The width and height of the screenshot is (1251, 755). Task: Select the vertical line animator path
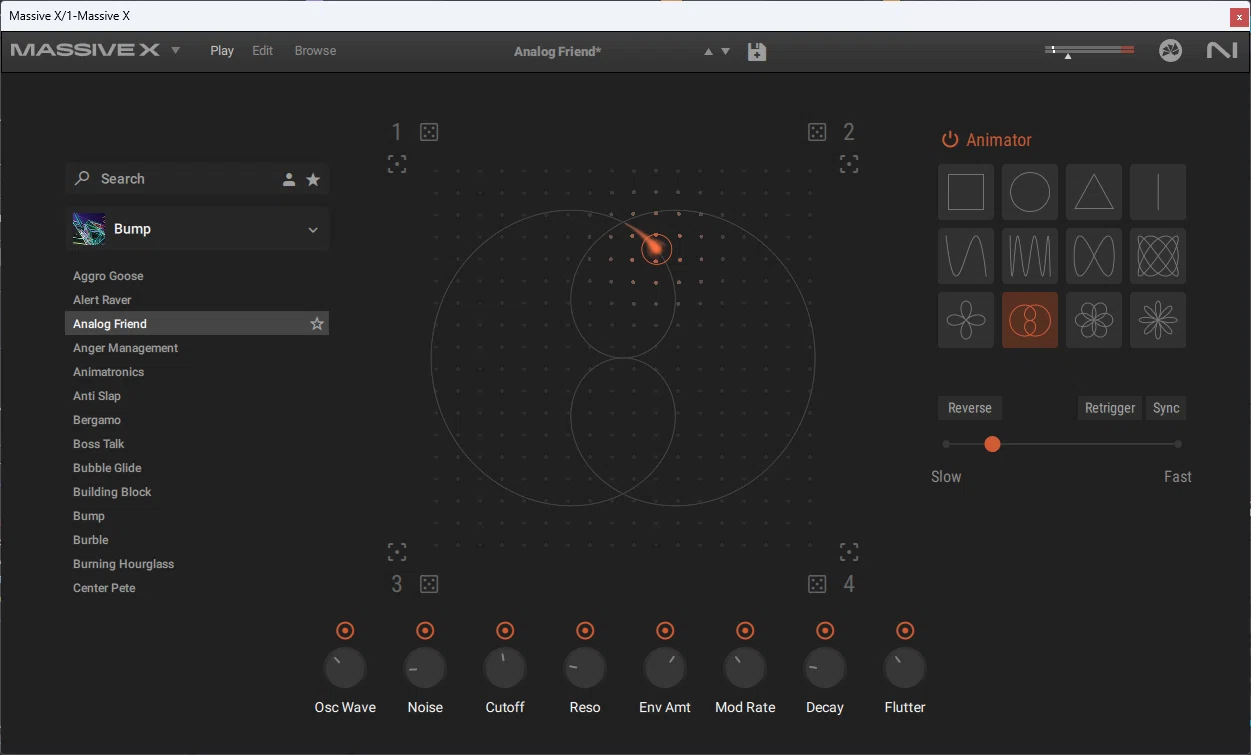pyautogui.click(x=1158, y=192)
